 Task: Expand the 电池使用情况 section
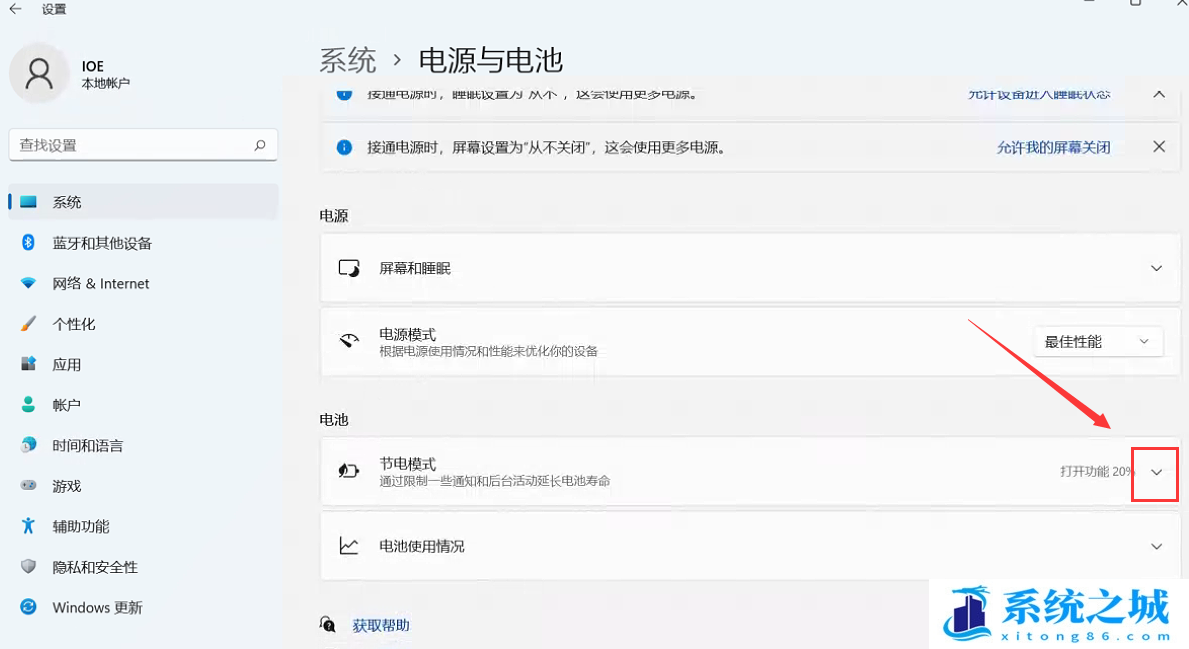1156,546
